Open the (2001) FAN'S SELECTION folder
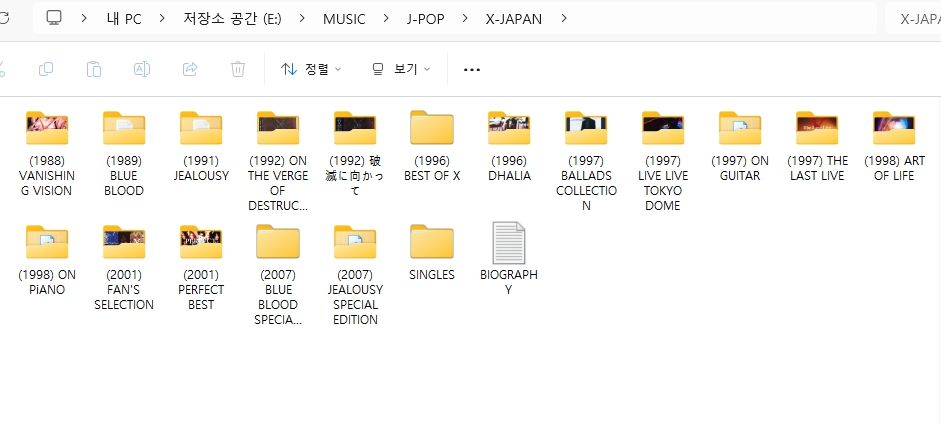The width and height of the screenshot is (941, 424). pyautogui.click(x=124, y=267)
